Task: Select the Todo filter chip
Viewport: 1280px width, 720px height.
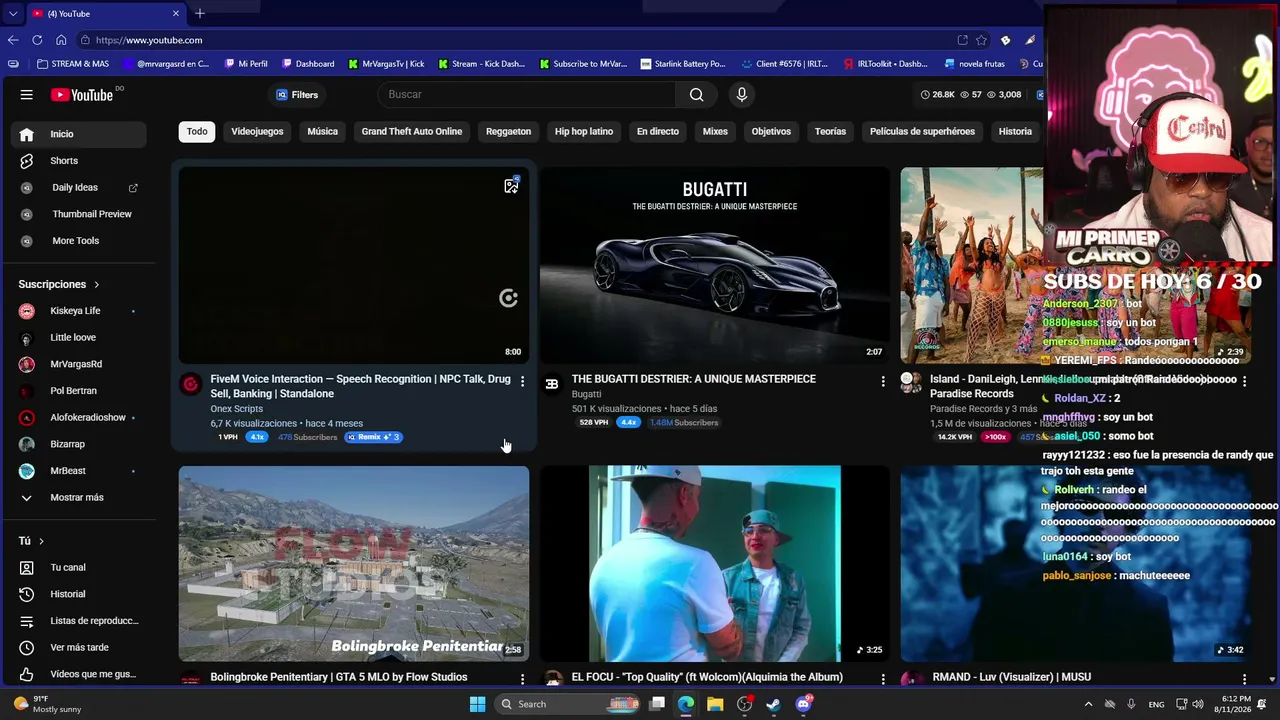Action: coord(197,132)
